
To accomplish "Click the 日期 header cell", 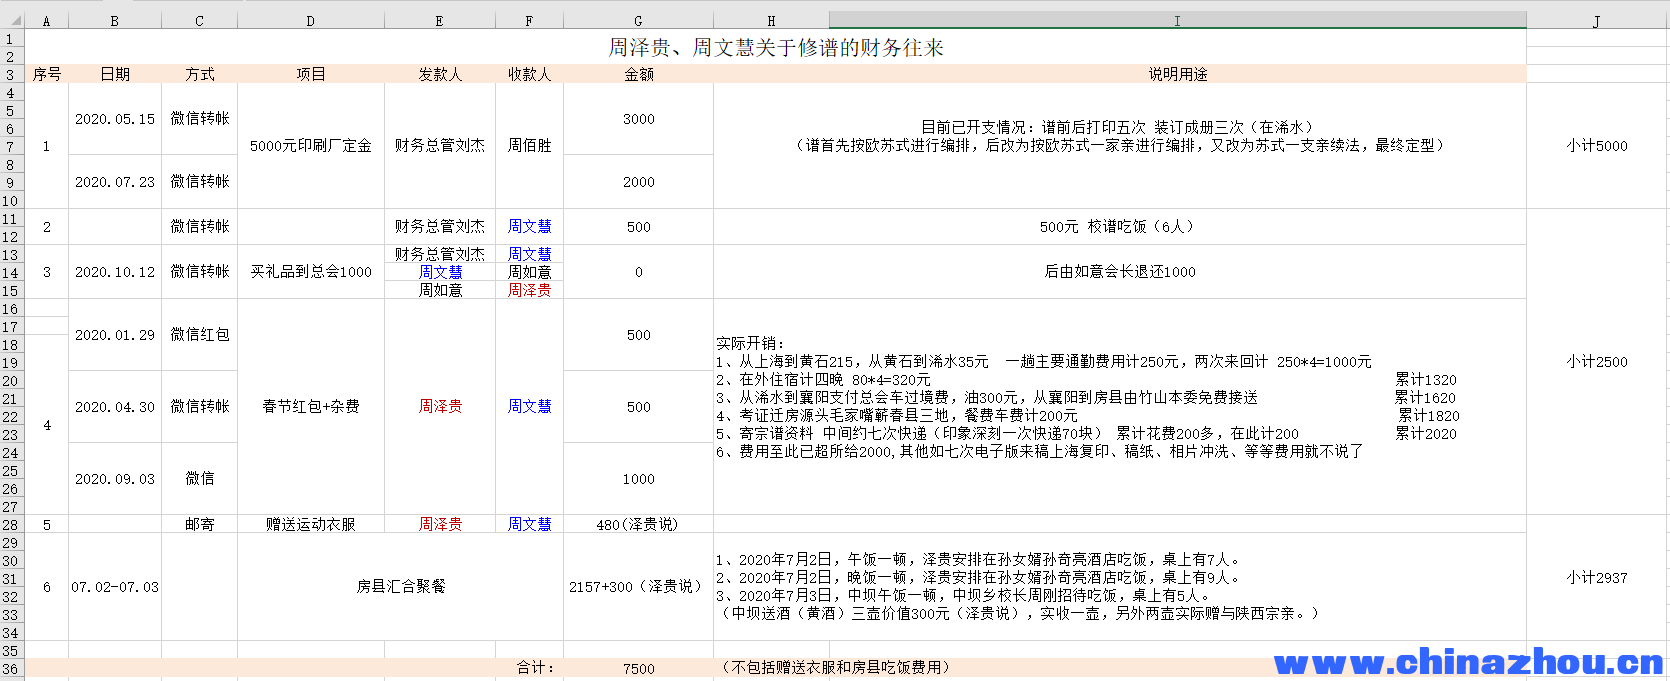I will (x=114, y=74).
